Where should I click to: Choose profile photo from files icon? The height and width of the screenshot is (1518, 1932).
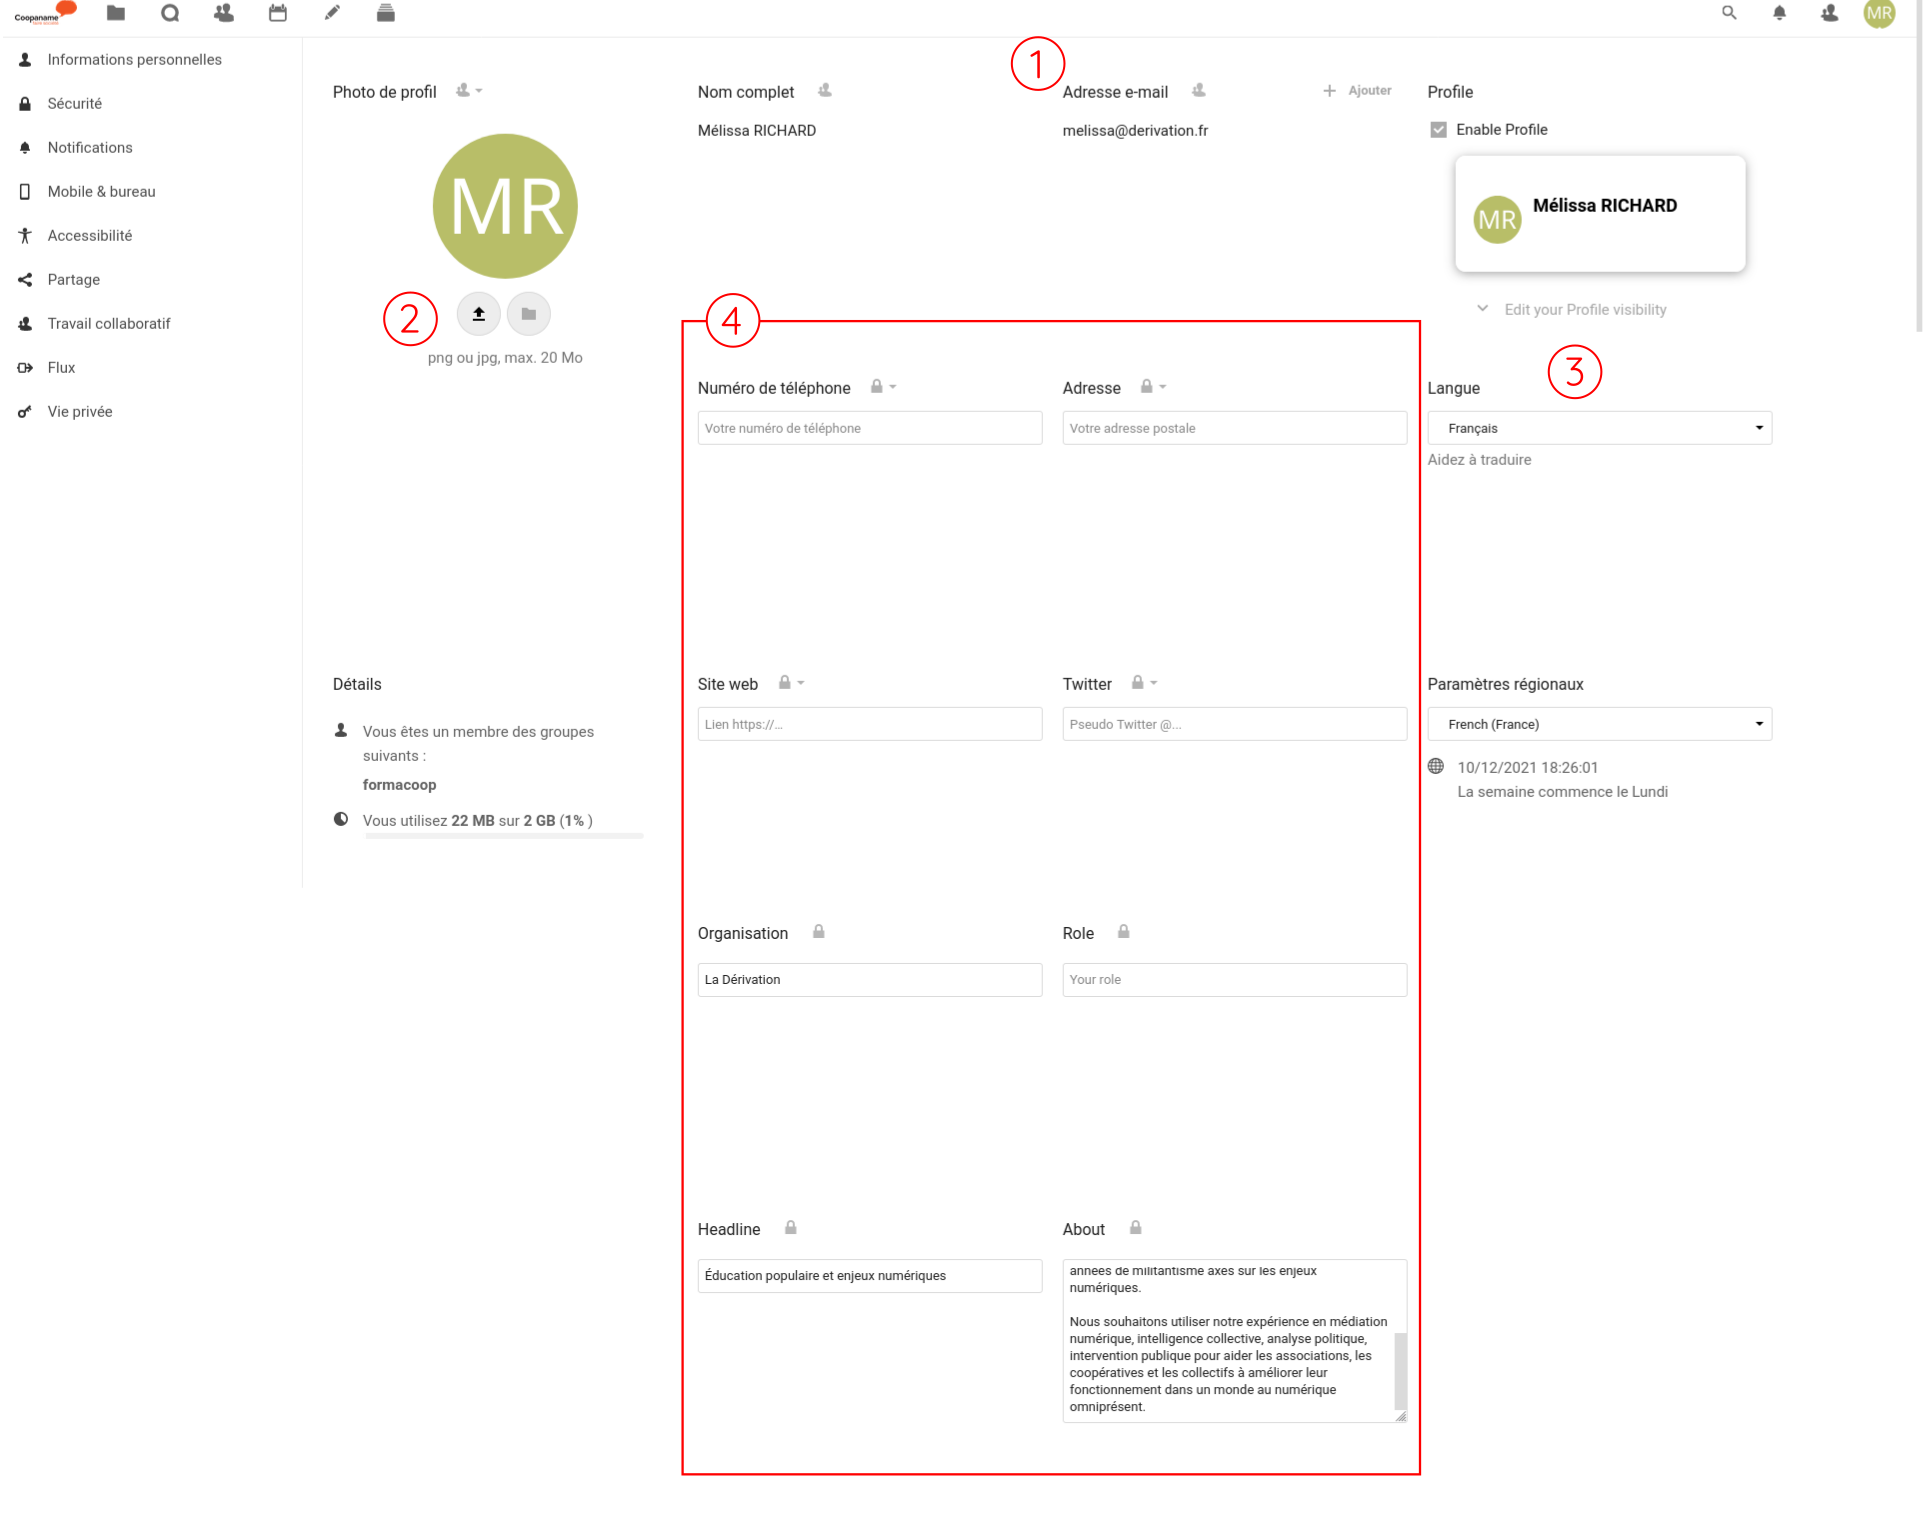pyautogui.click(x=529, y=314)
